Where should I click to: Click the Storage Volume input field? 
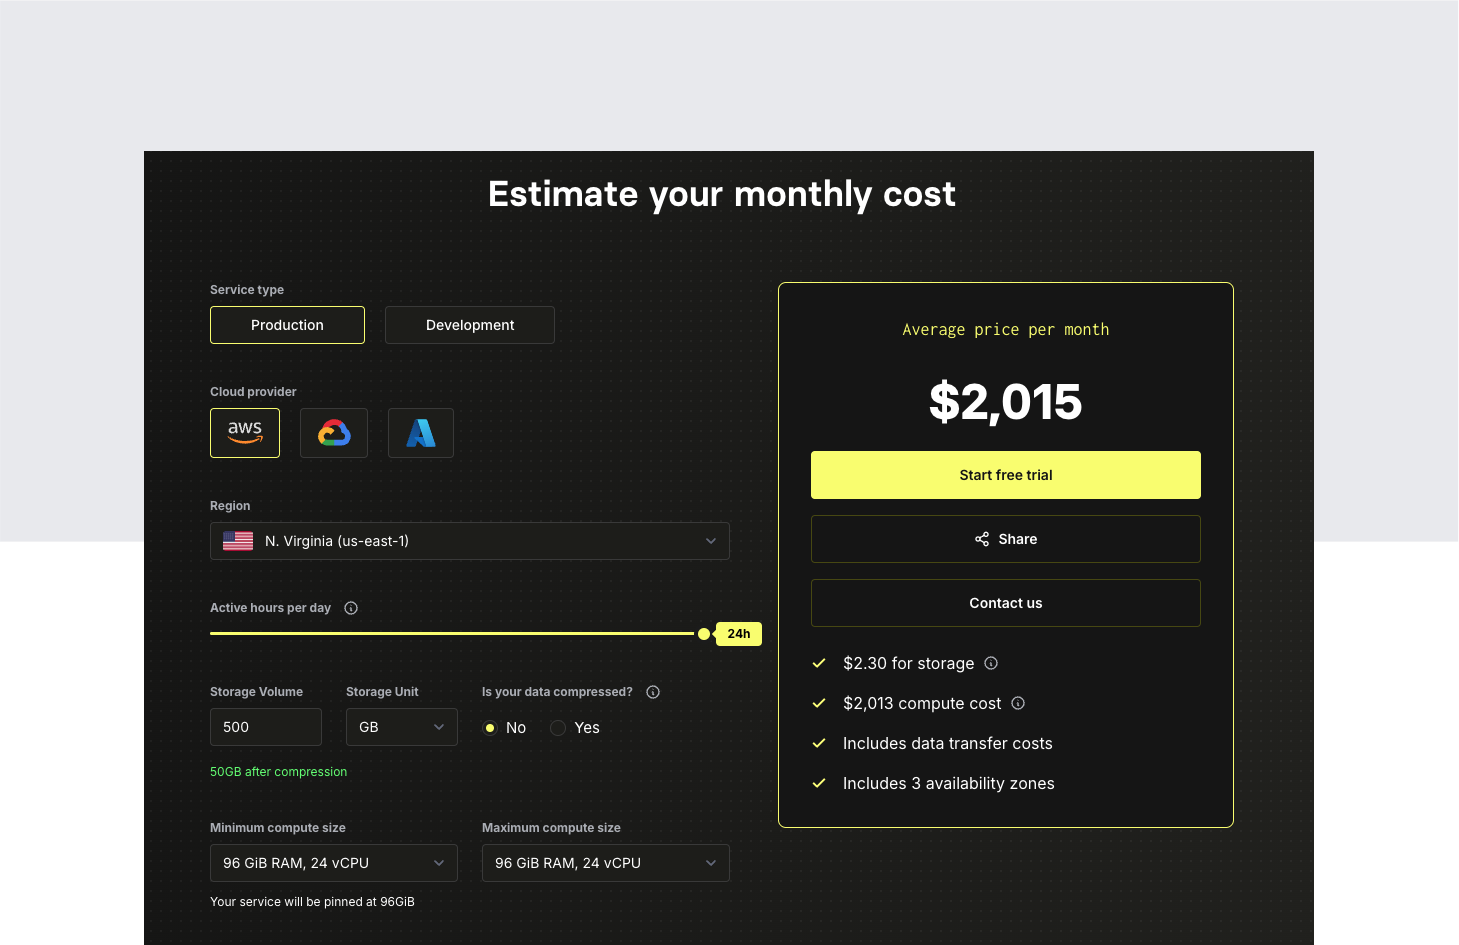pos(266,727)
